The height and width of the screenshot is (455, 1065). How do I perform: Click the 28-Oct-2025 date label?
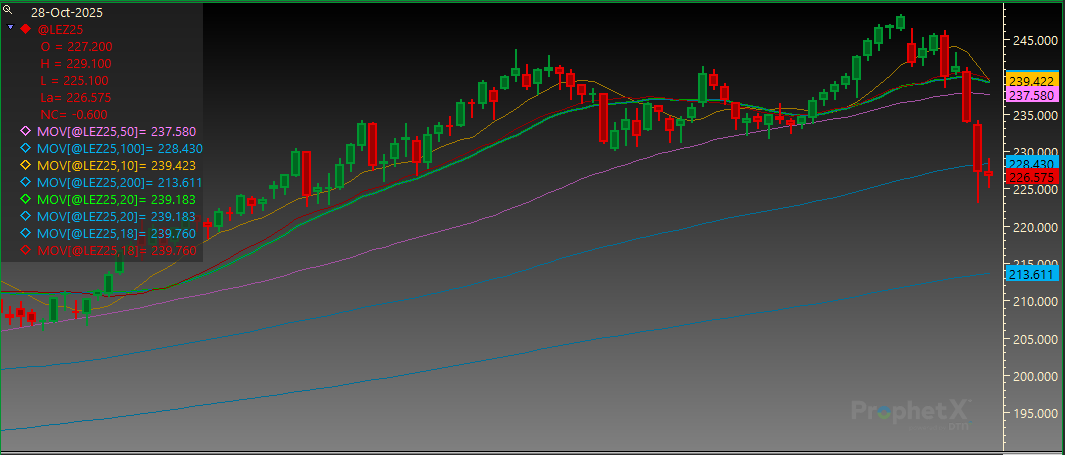pos(66,12)
